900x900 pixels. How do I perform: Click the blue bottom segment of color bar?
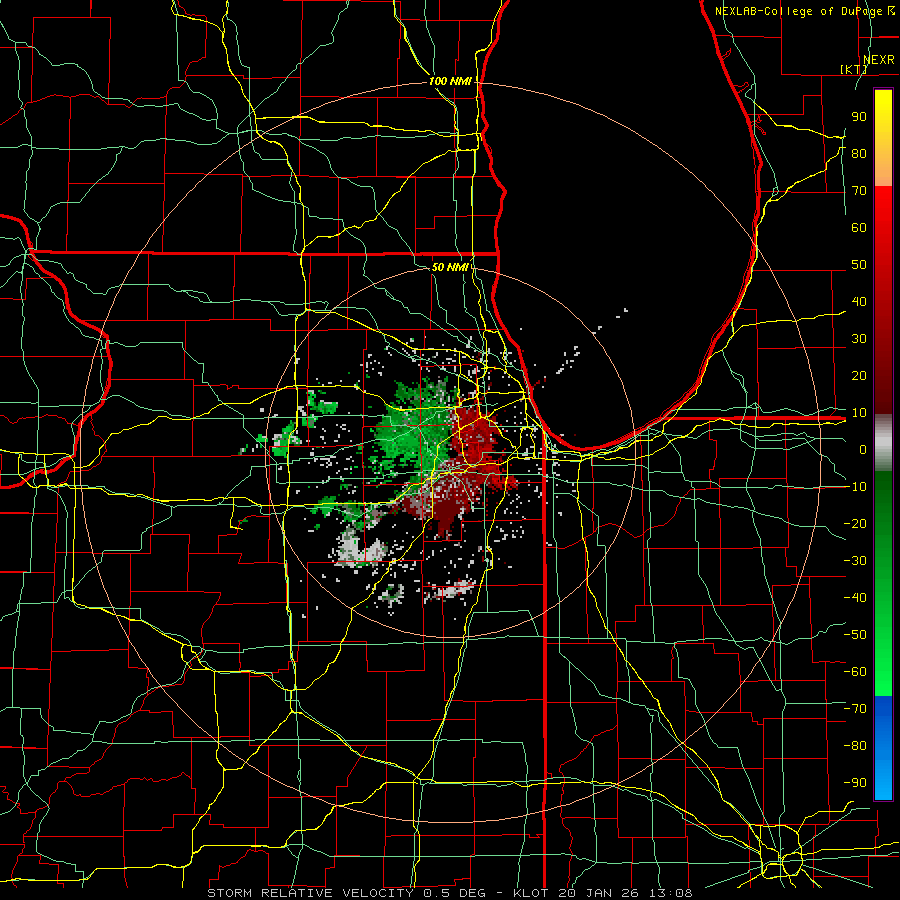pos(883,747)
